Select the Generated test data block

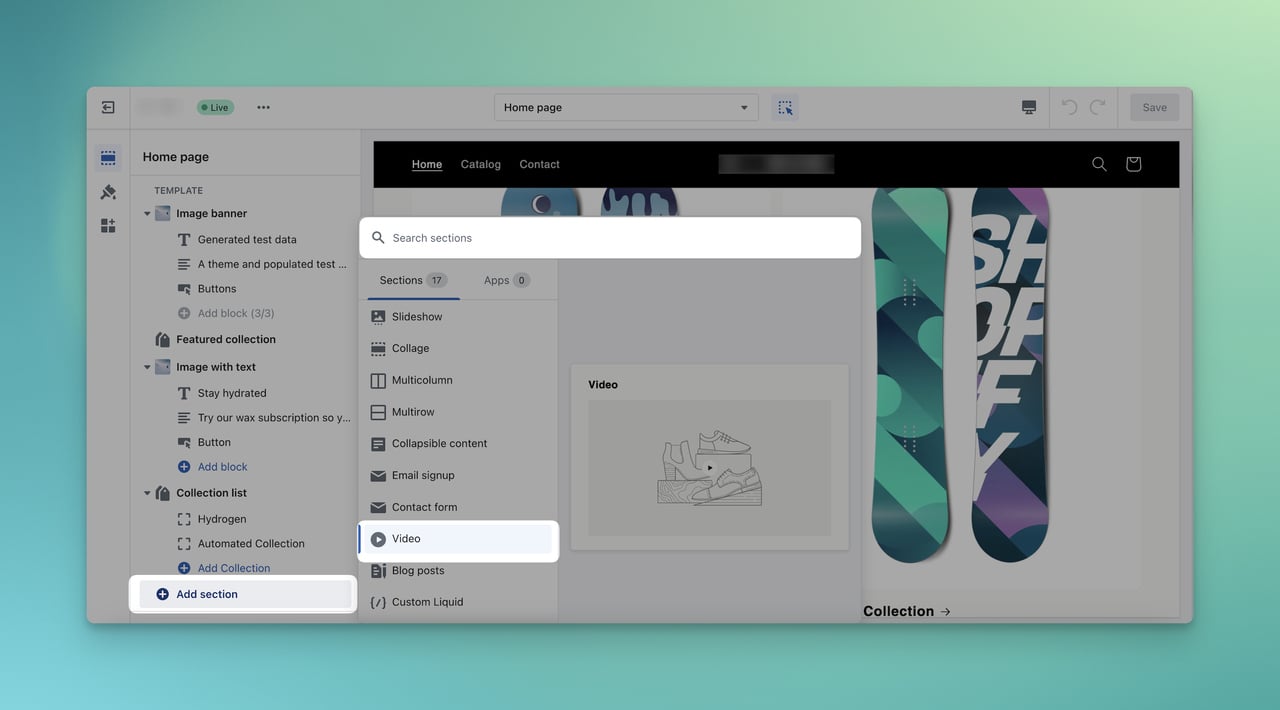coord(247,240)
